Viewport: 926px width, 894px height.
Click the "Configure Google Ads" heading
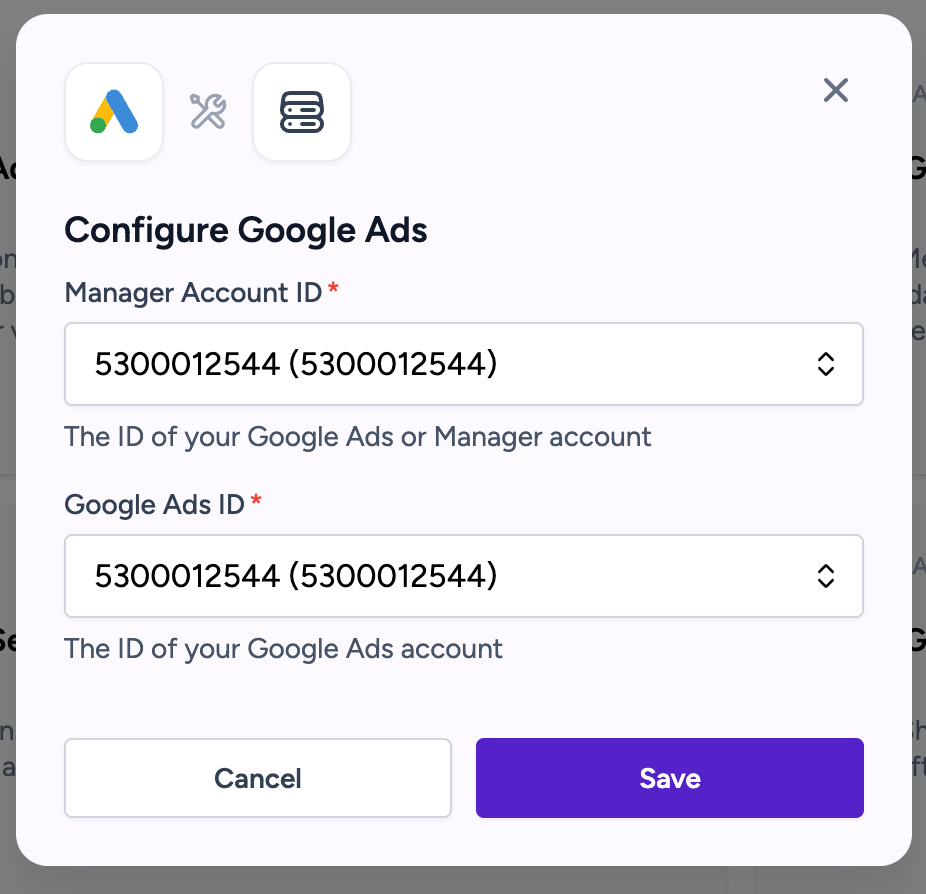tap(246, 231)
